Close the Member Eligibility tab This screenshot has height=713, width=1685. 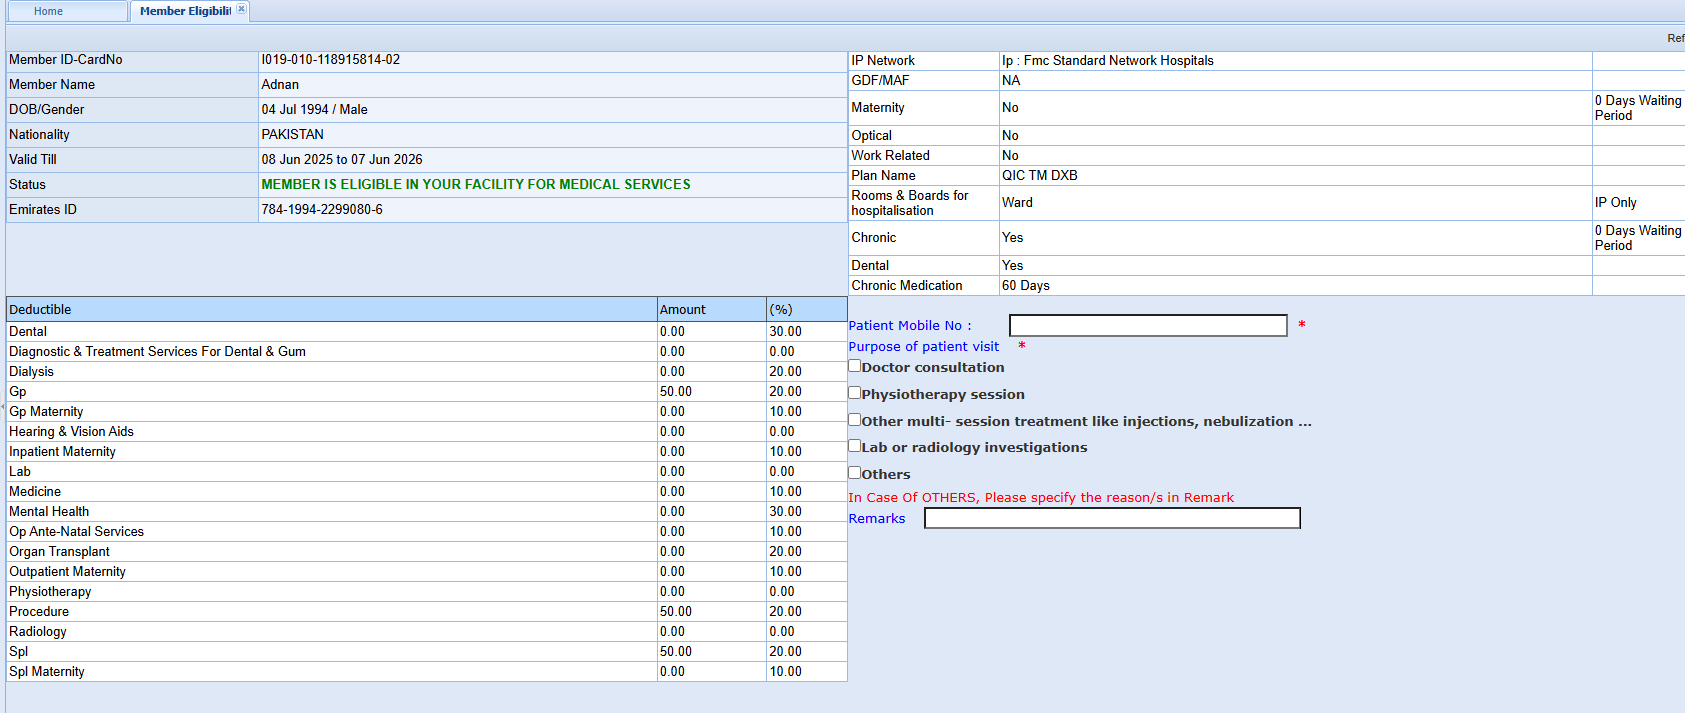click(241, 10)
